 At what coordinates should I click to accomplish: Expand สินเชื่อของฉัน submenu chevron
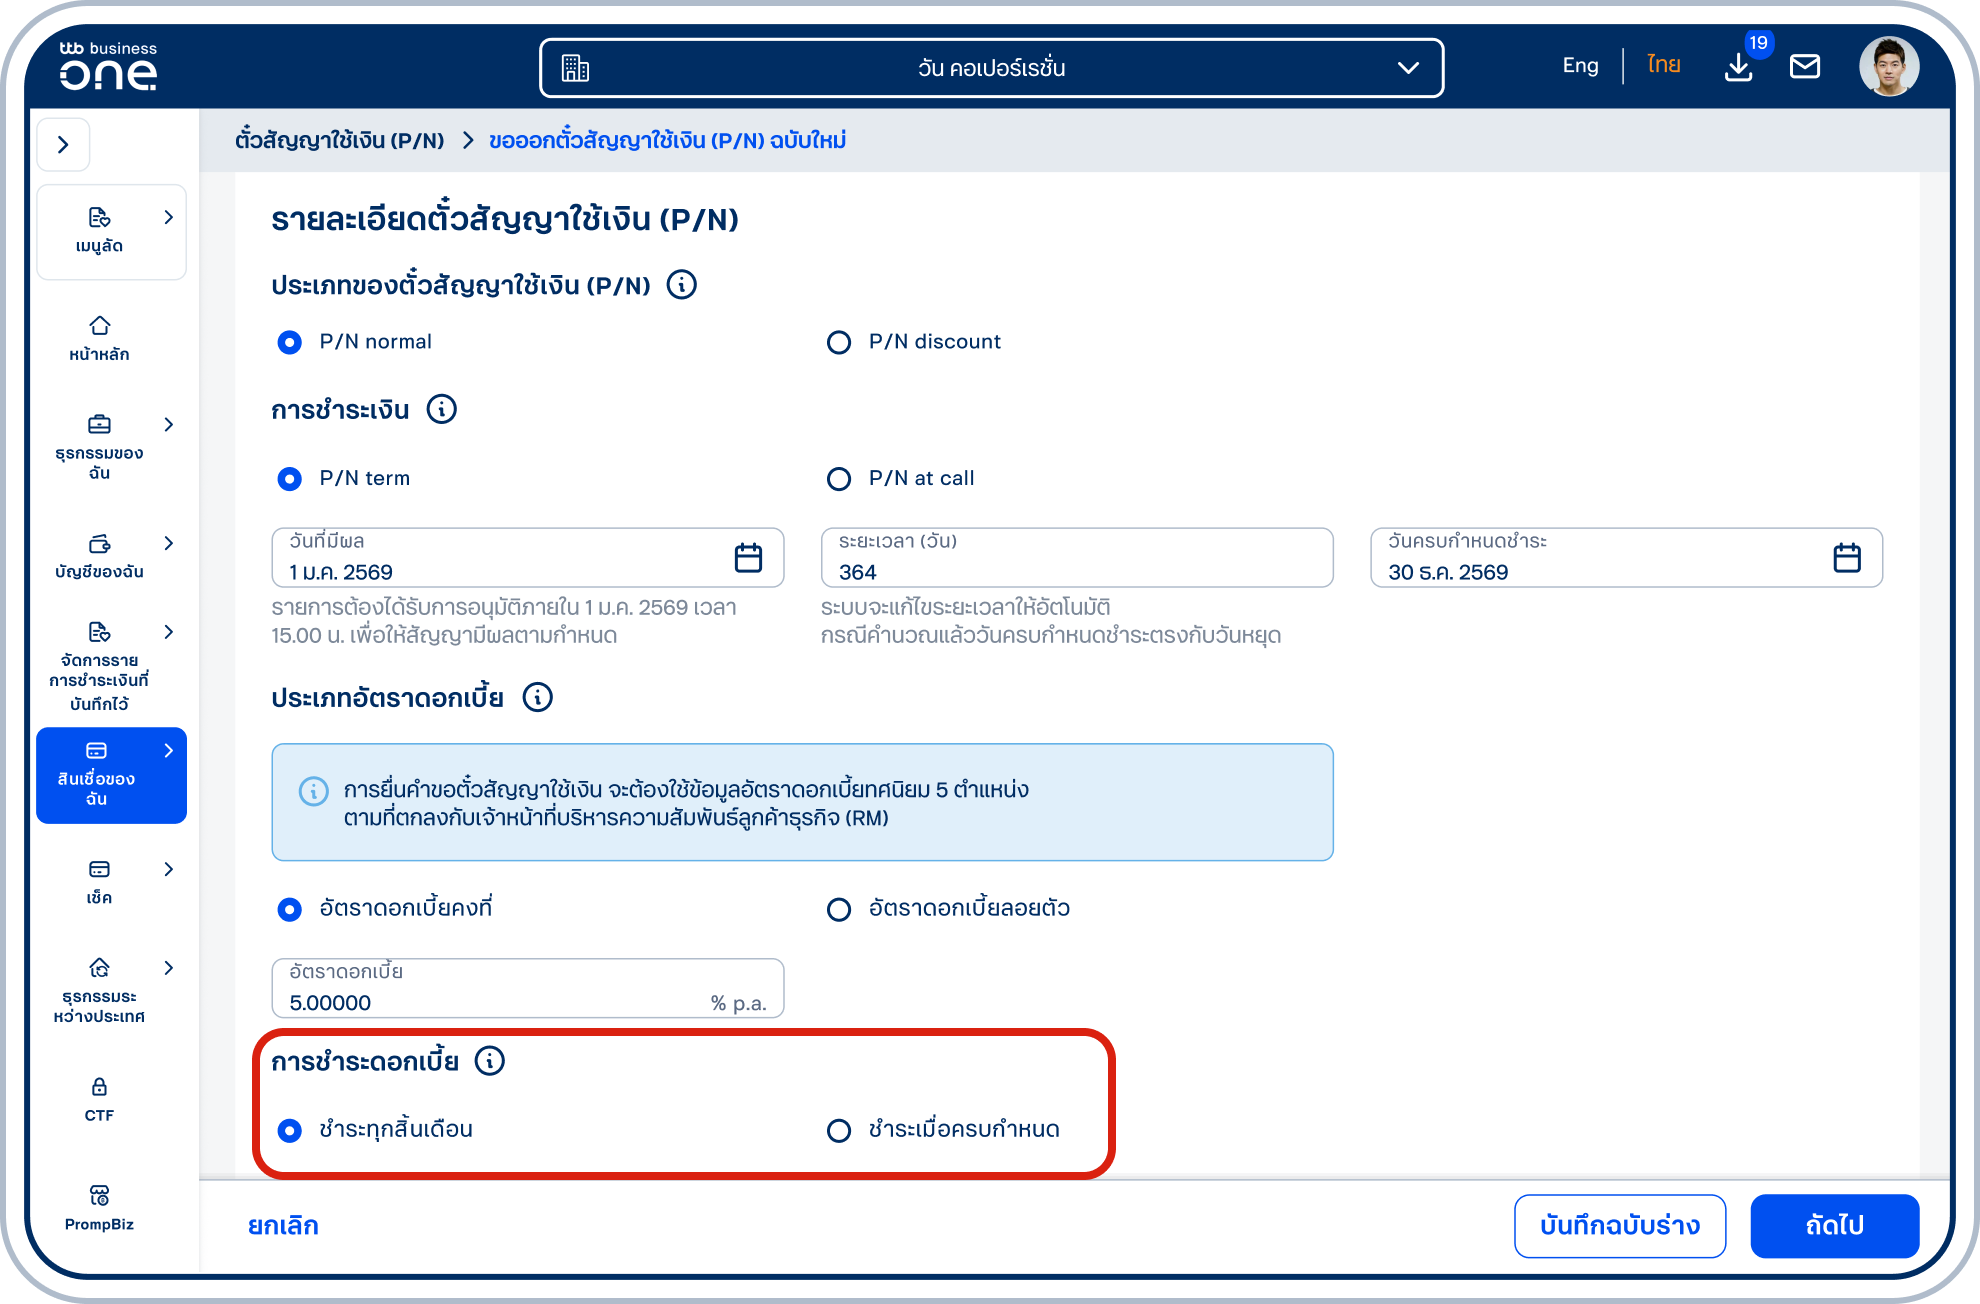pyautogui.click(x=168, y=750)
